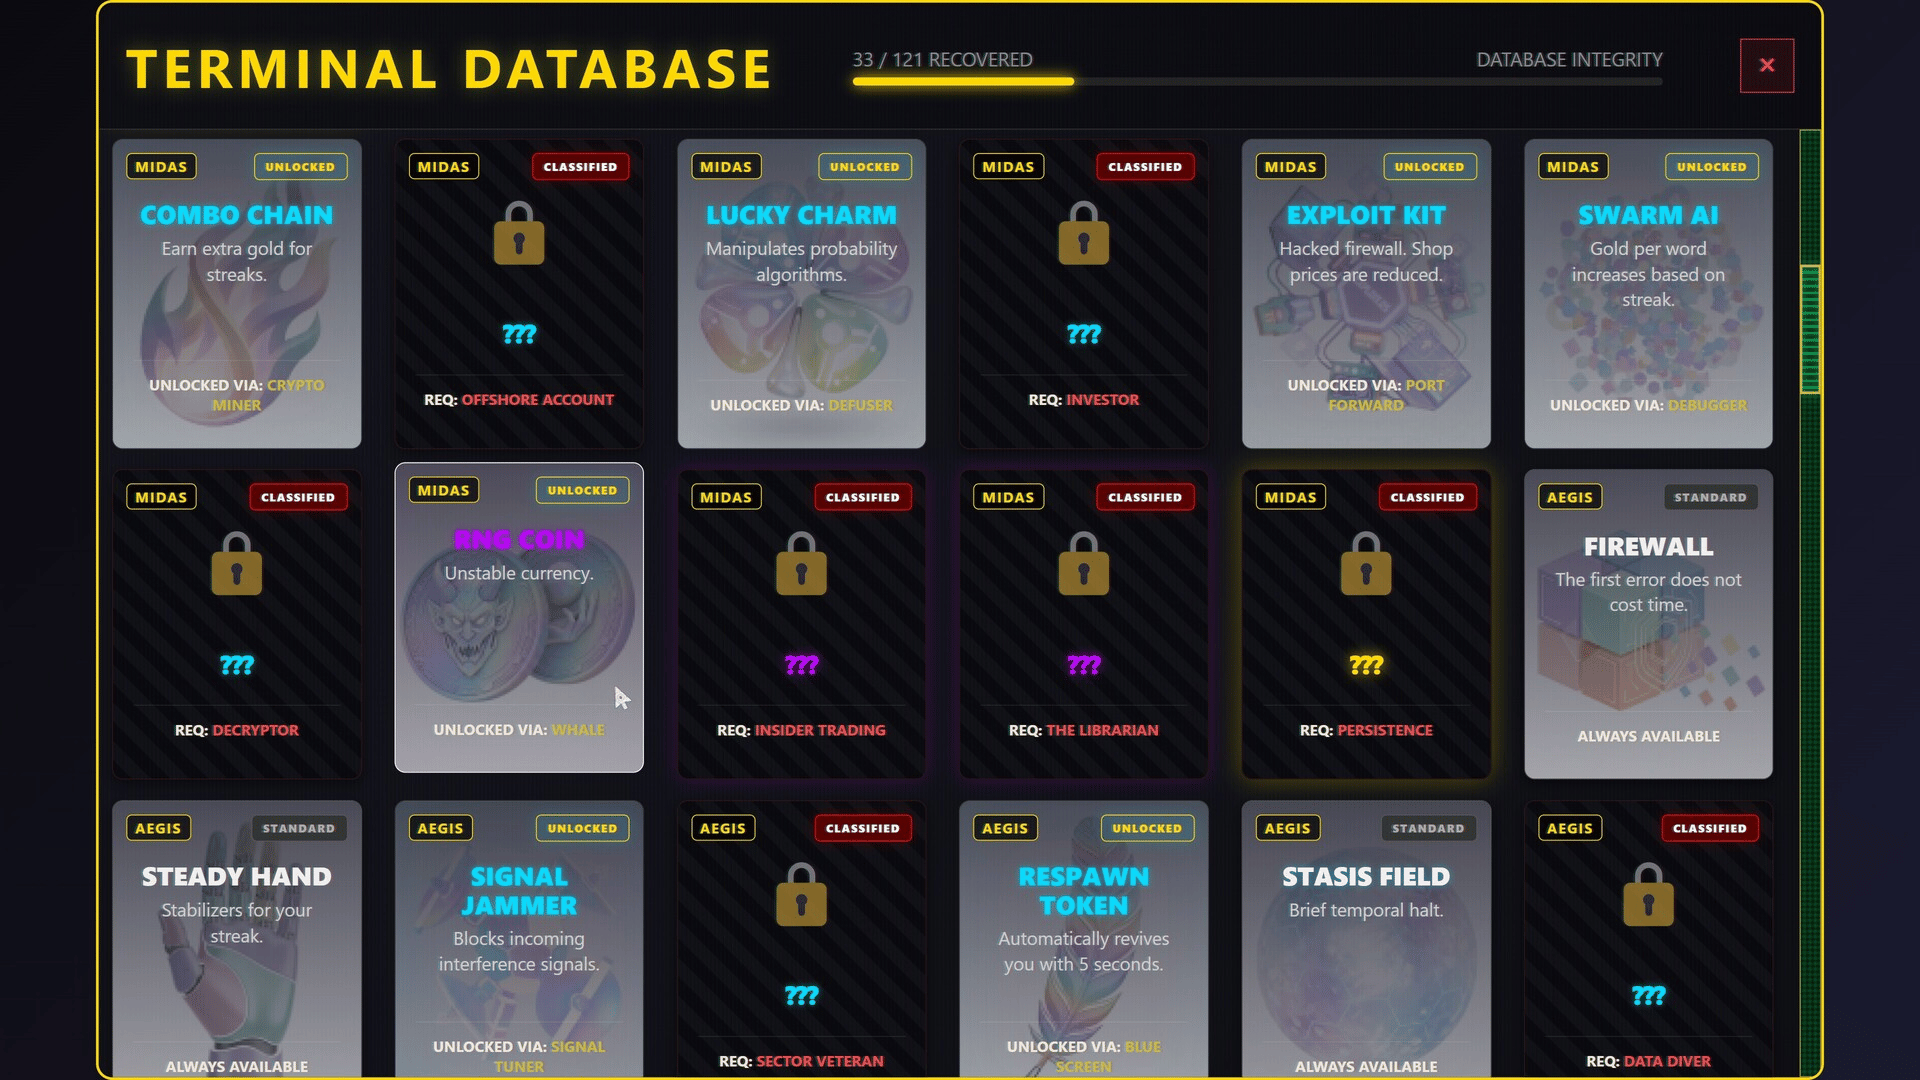Click the padlock on Sector Veteran card
The image size is (1920, 1080).
click(801, 895)
